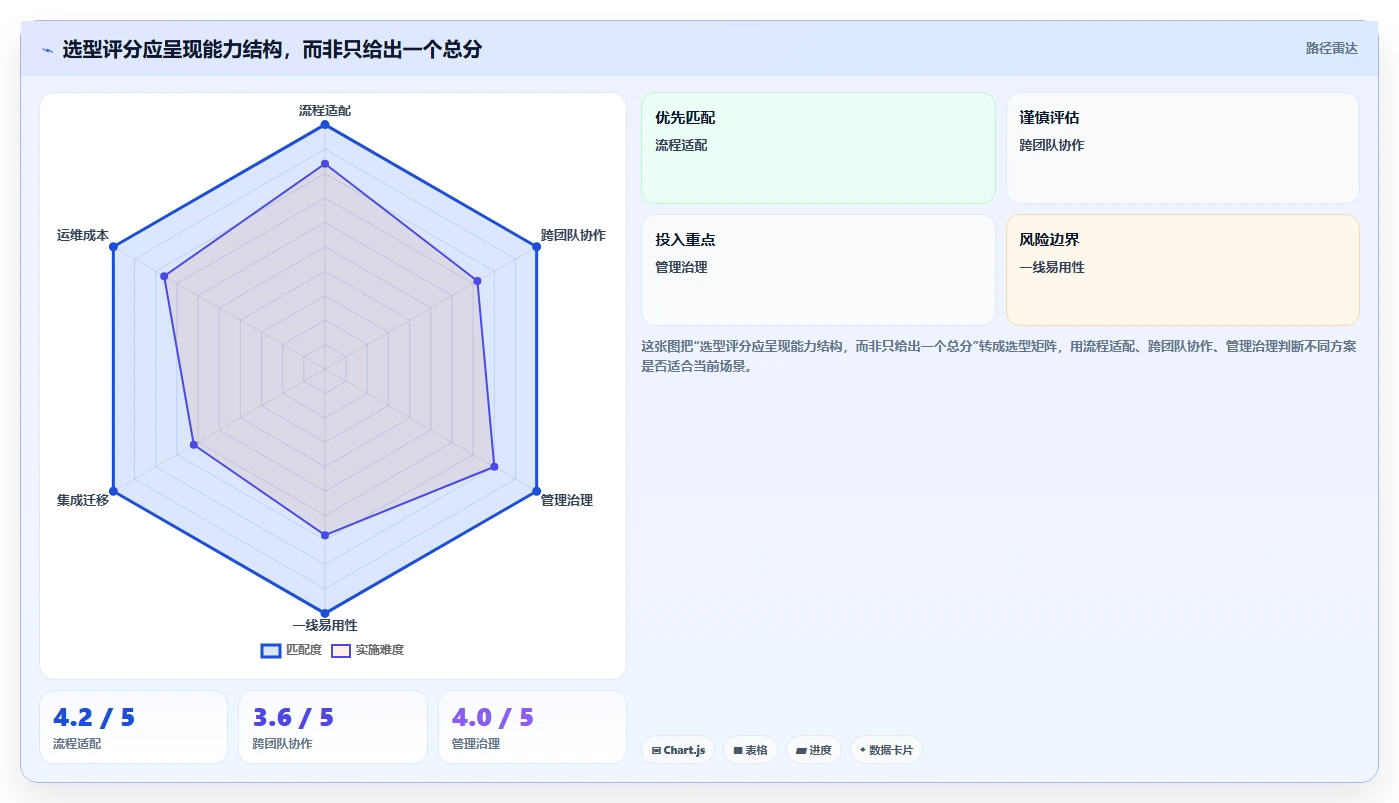The image size is (1399, 803).
Task: Click inner 实施难度 point on 跨团队协作 axis
Action: click(x=478, y=281)
